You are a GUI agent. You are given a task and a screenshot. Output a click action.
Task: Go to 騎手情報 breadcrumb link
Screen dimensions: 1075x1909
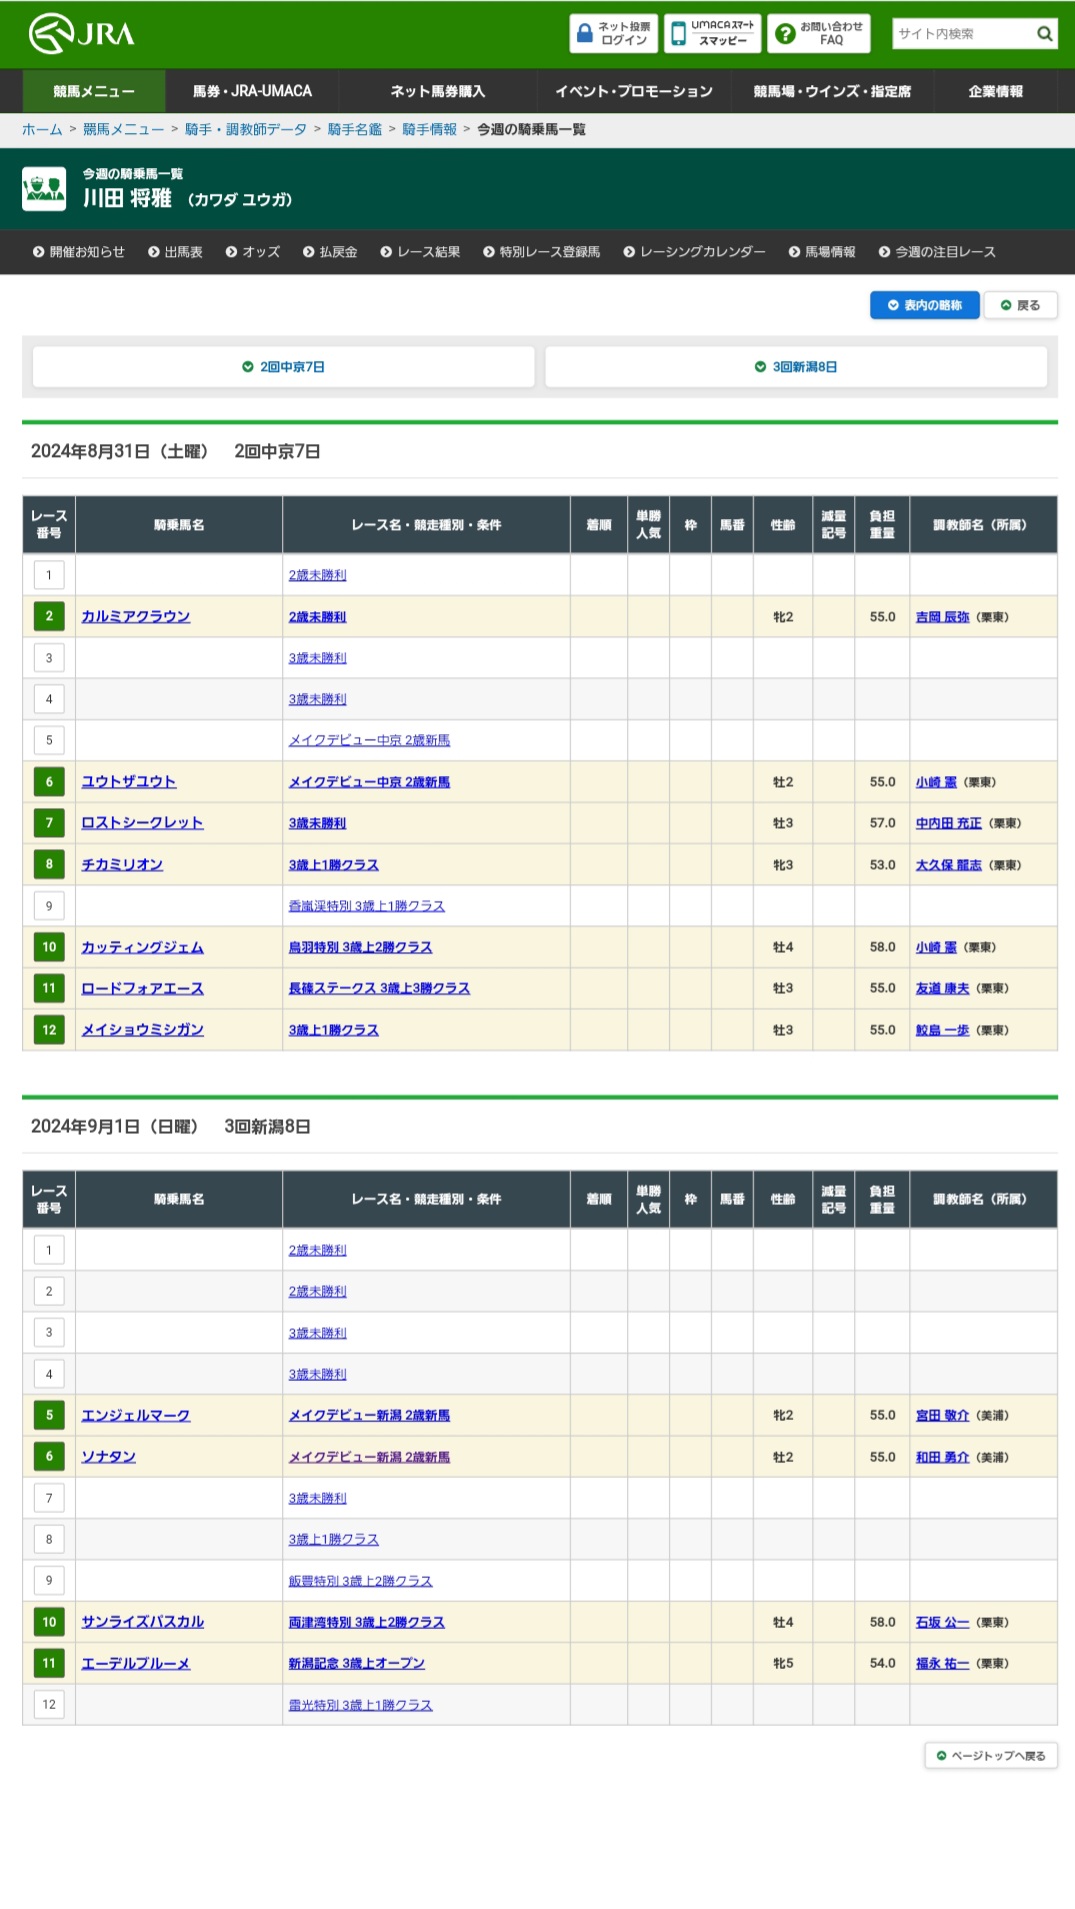click(x=430, y=130)
